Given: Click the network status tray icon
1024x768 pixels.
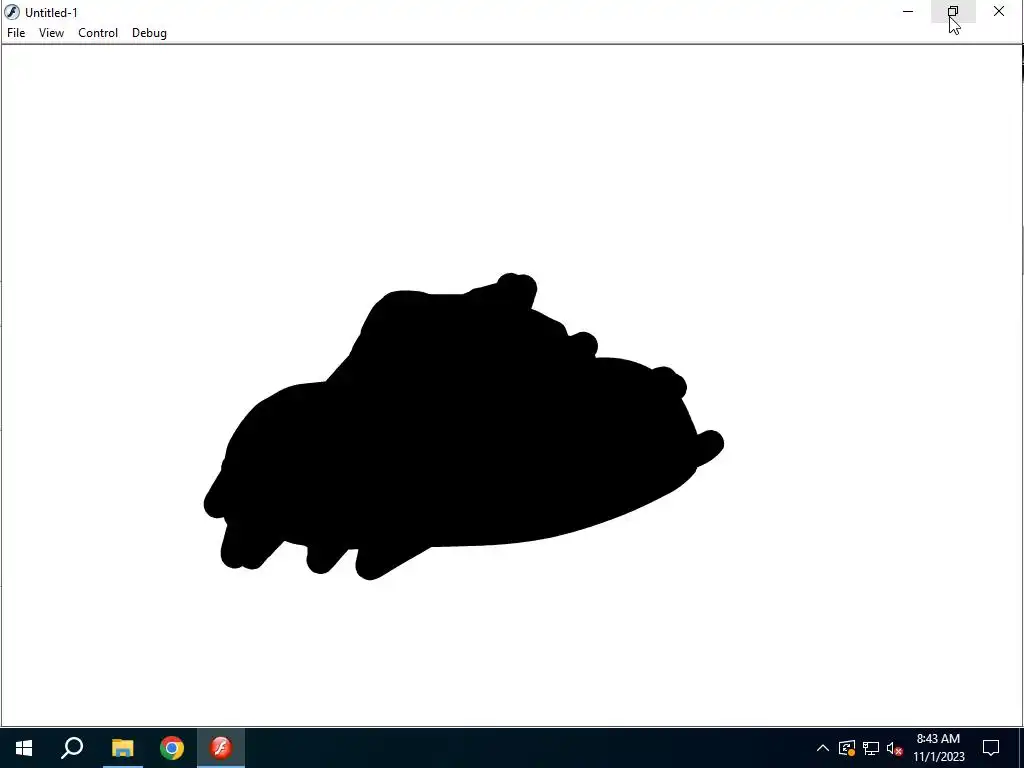Looking at the screenshot, I should pyautogui.click(x=871, y=748).
